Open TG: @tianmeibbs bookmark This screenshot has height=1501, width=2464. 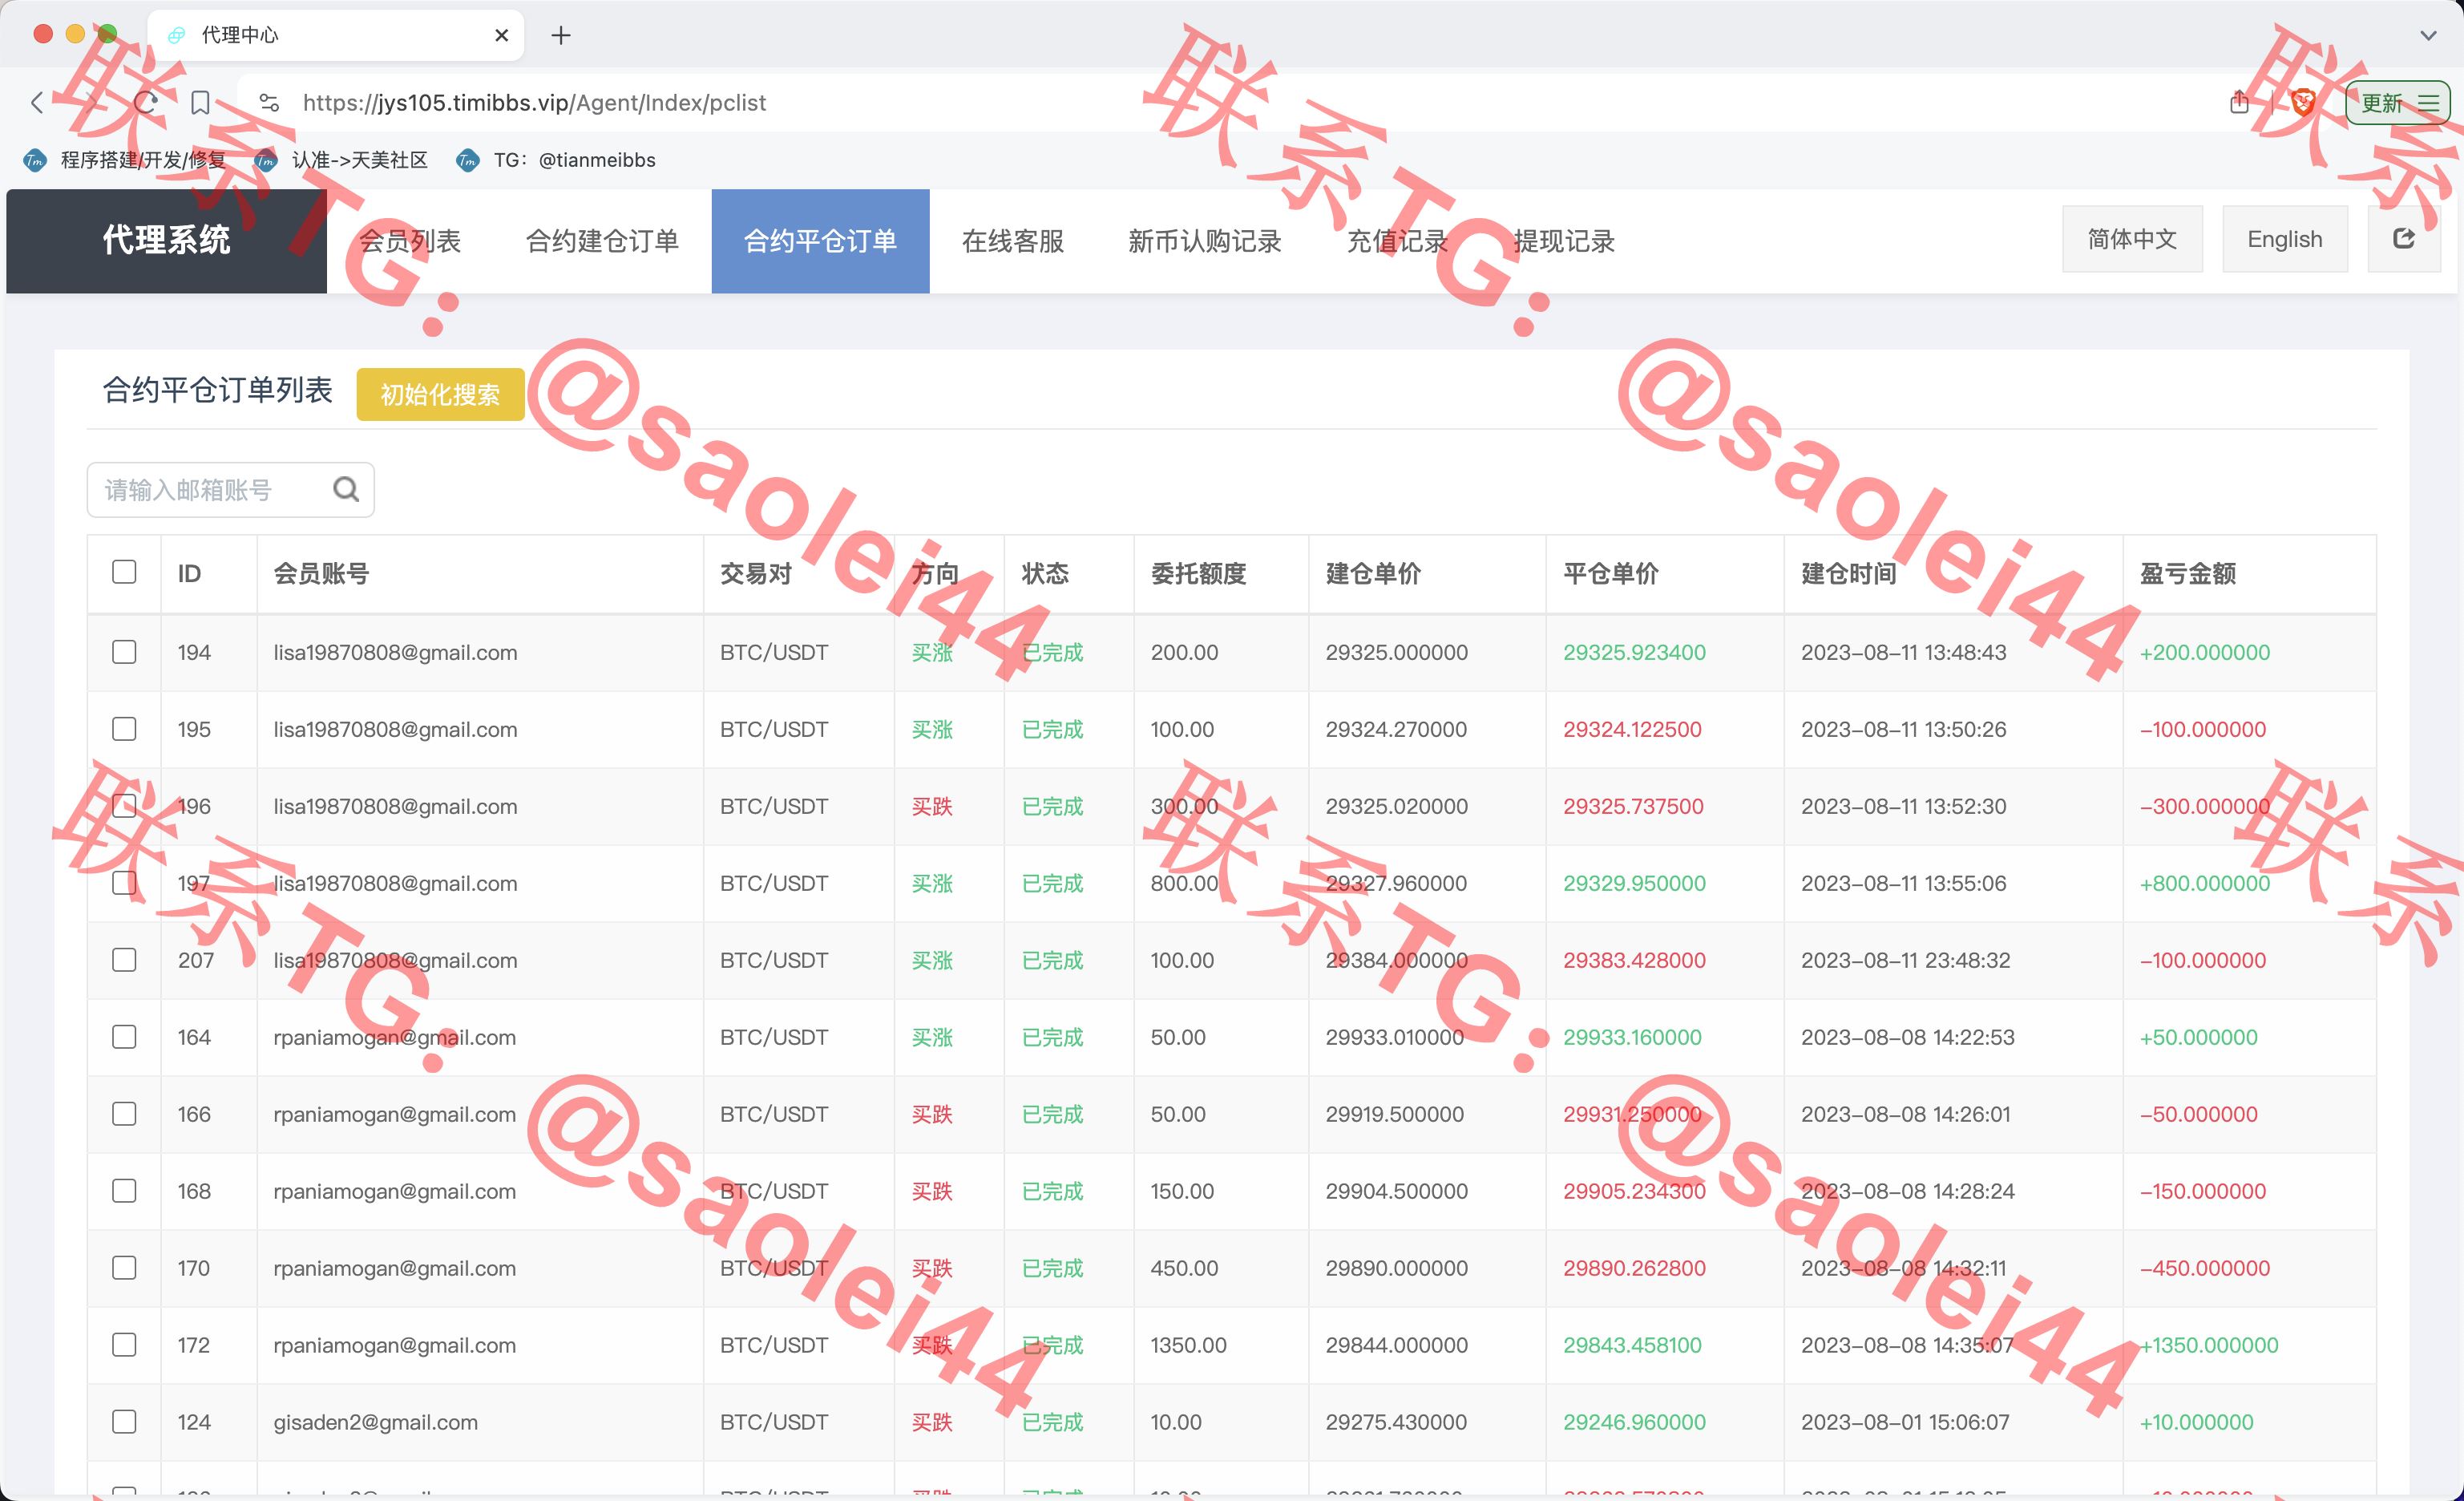click(556, 160)
